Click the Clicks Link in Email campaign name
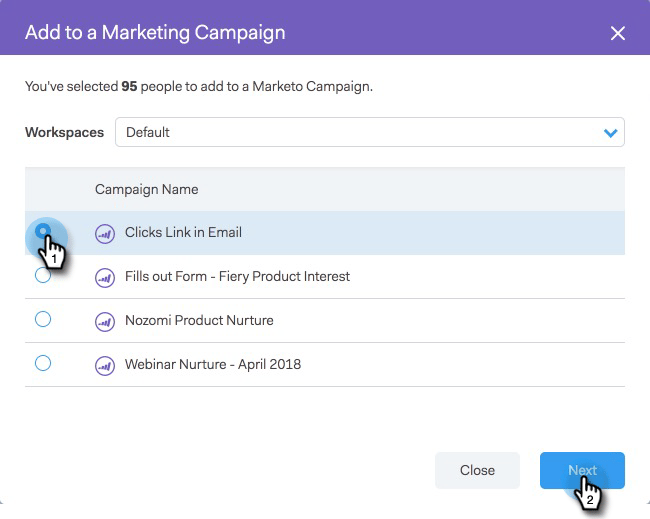This screenshot has width=650, height=519. tap(183, 233)
